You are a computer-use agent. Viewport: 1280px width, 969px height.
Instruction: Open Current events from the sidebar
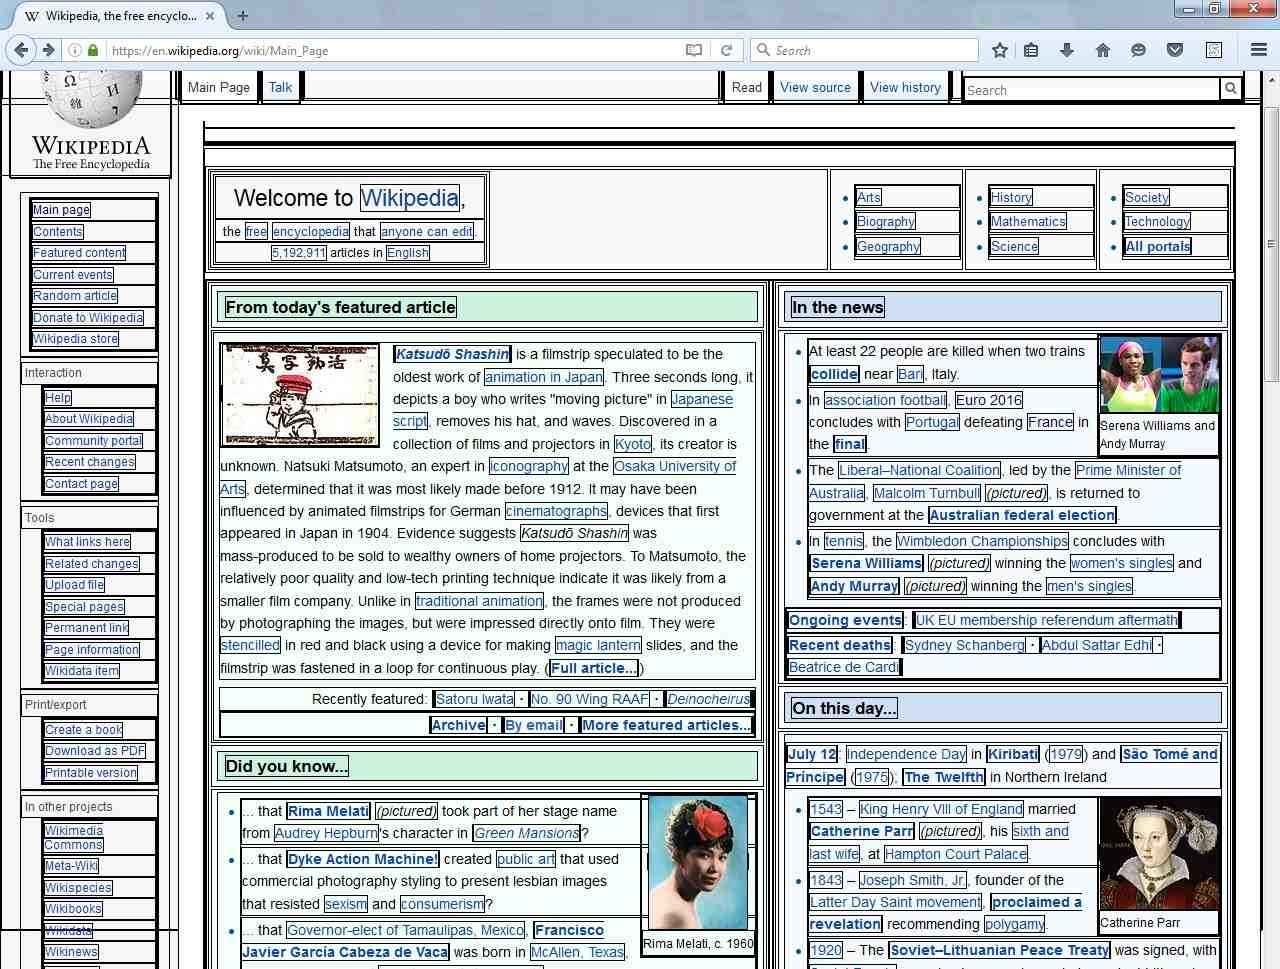(73, 275)
